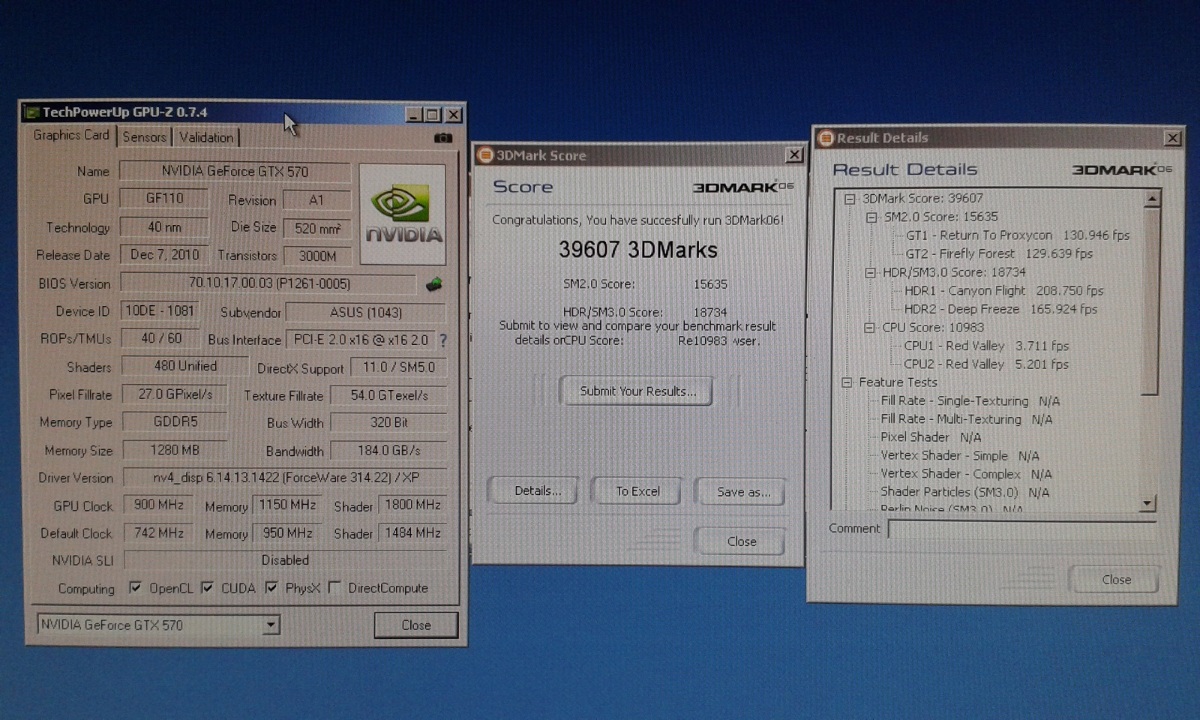This screenshot has width=1200, height=720.
Task: Click the GPU-Z title bar icon
Action: [32, 113]
